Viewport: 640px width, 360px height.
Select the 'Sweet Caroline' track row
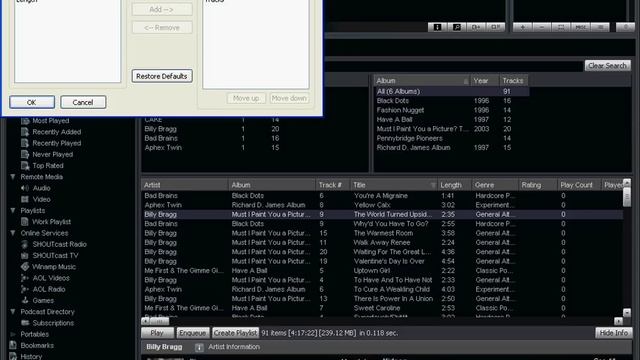coord(382,308)
